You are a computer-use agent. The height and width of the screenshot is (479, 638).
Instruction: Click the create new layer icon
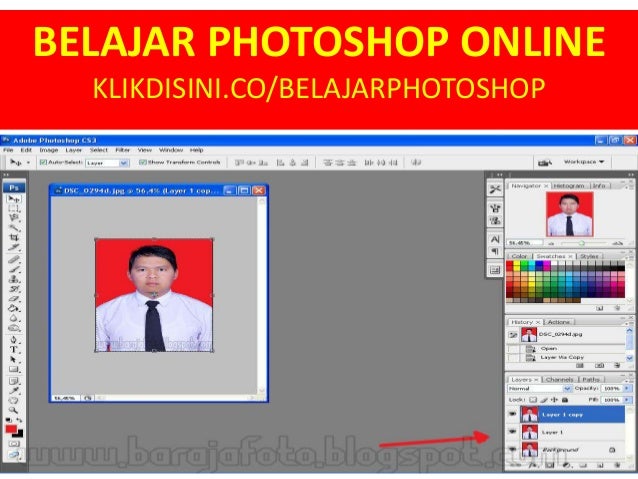tap(600, 464)
